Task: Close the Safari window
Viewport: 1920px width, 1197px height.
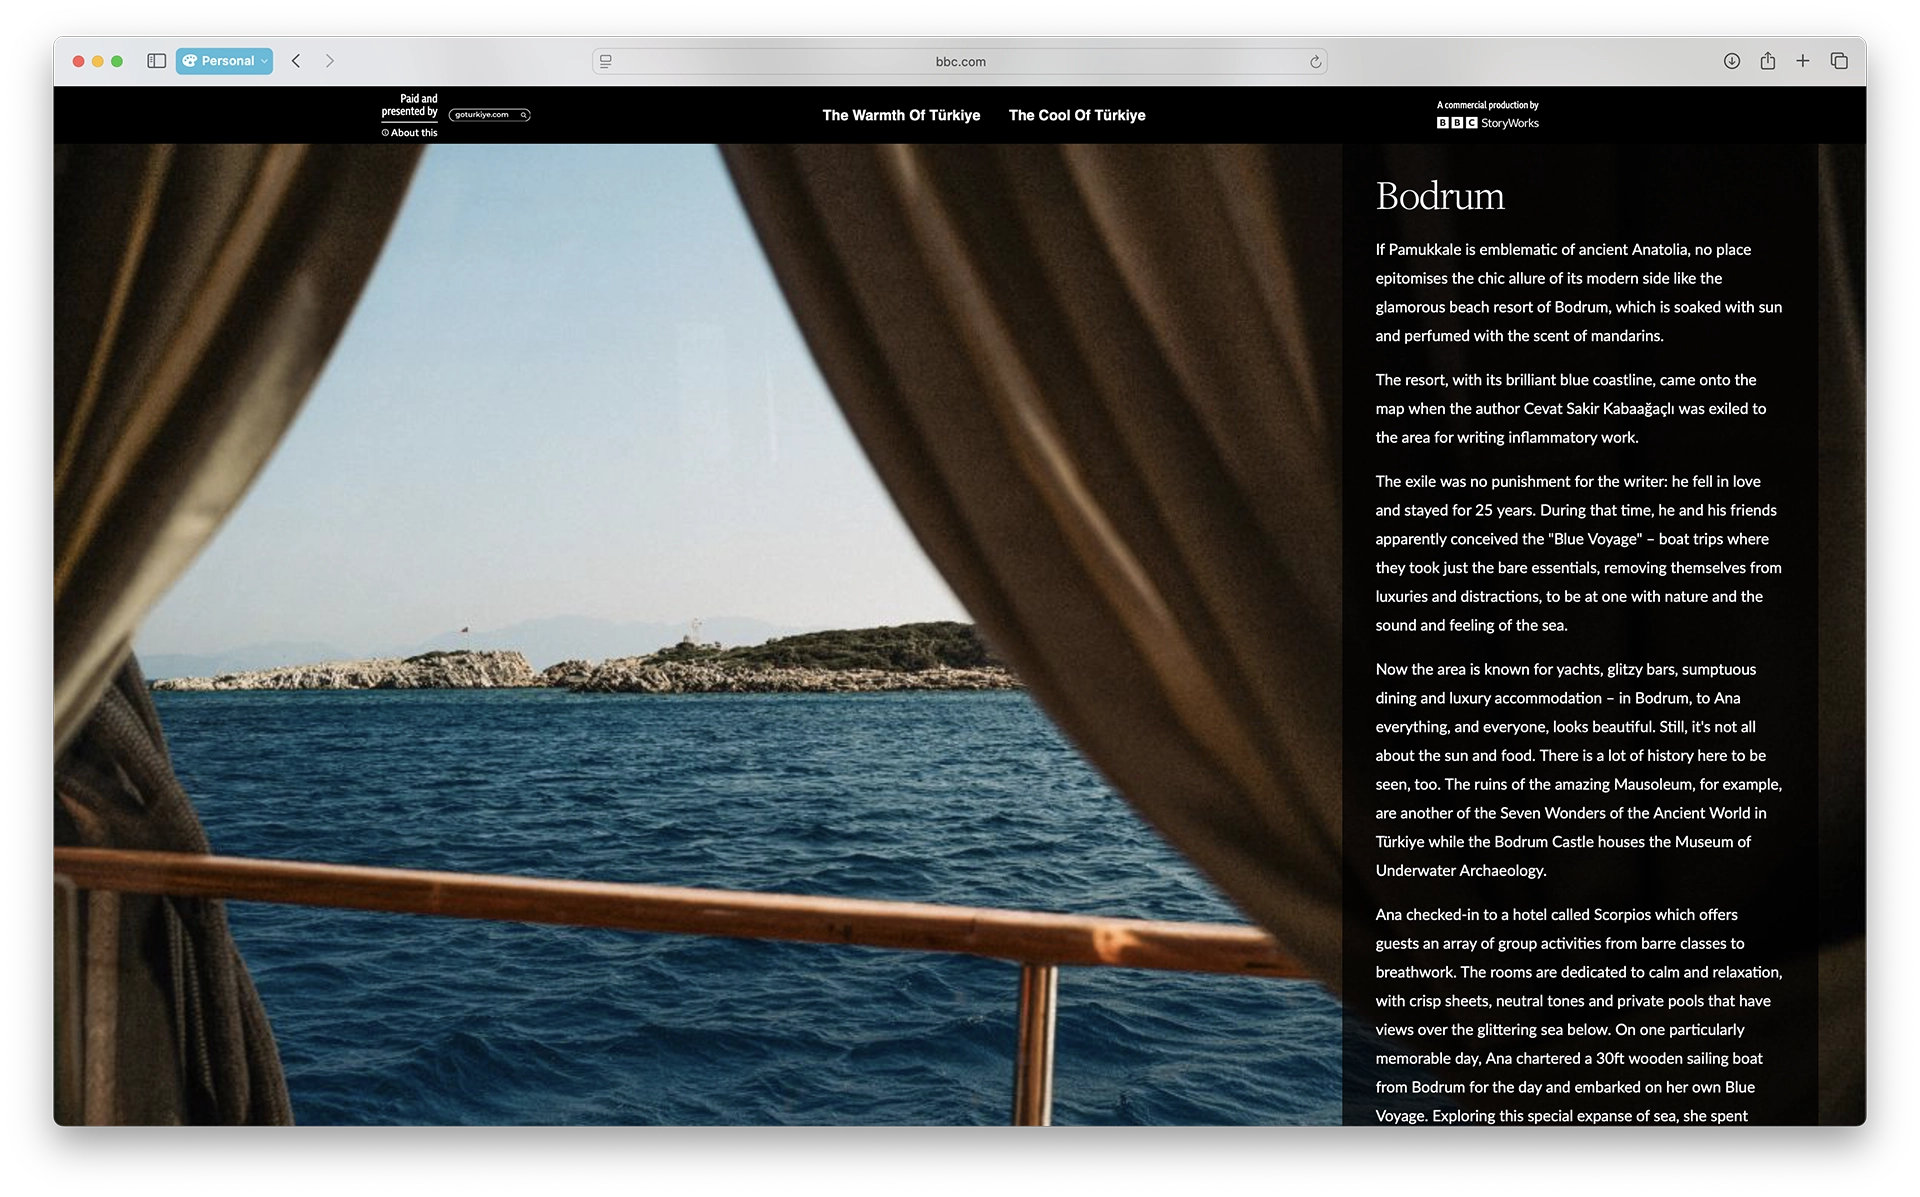Action: [78, 61]
